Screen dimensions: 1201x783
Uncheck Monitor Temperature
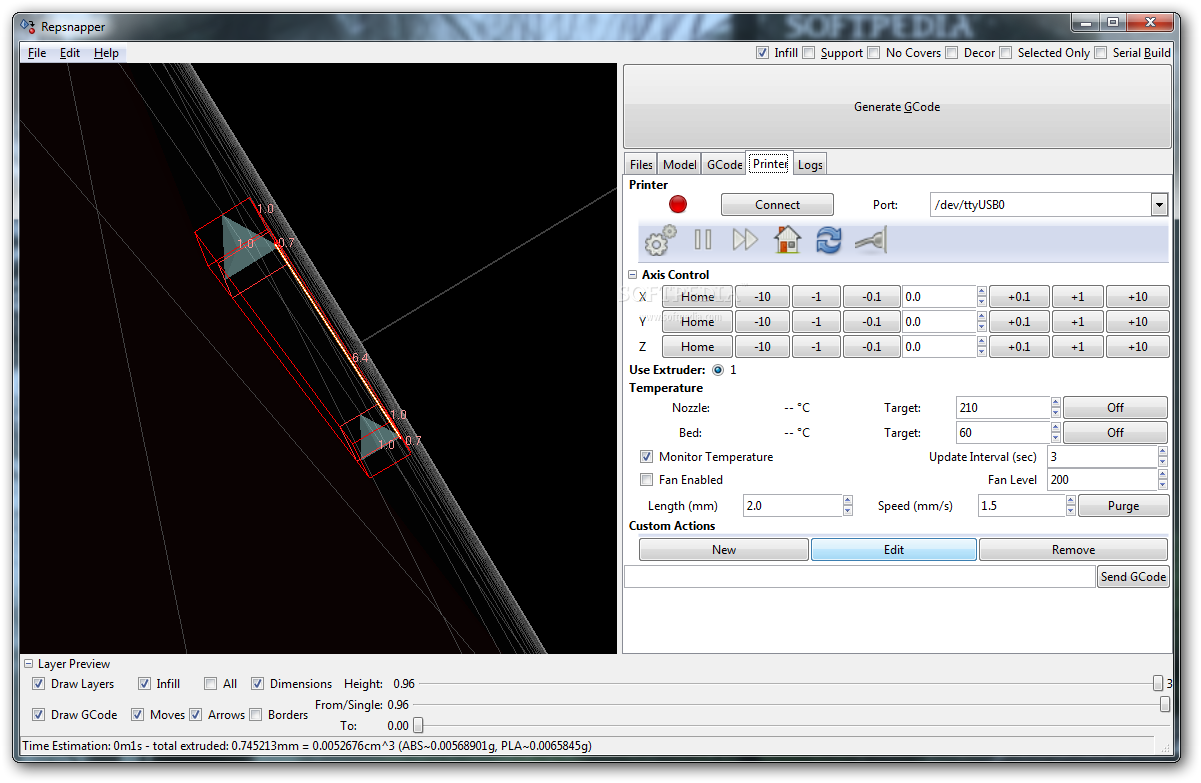coord(646,456)
